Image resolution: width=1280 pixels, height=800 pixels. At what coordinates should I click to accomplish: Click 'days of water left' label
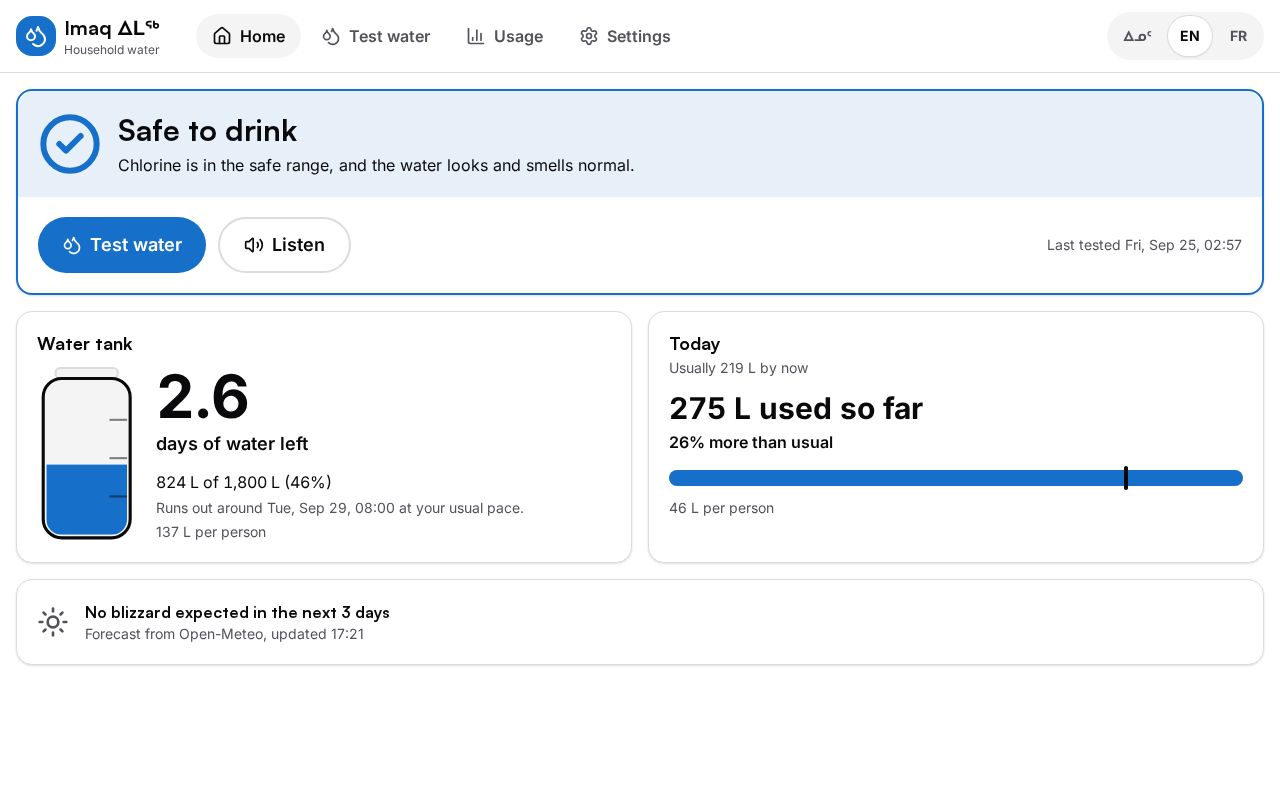[x=232, y=444]
